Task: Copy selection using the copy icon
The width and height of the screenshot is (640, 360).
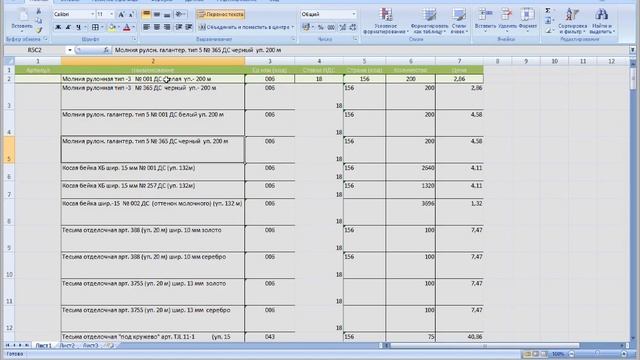Action: 39,20
